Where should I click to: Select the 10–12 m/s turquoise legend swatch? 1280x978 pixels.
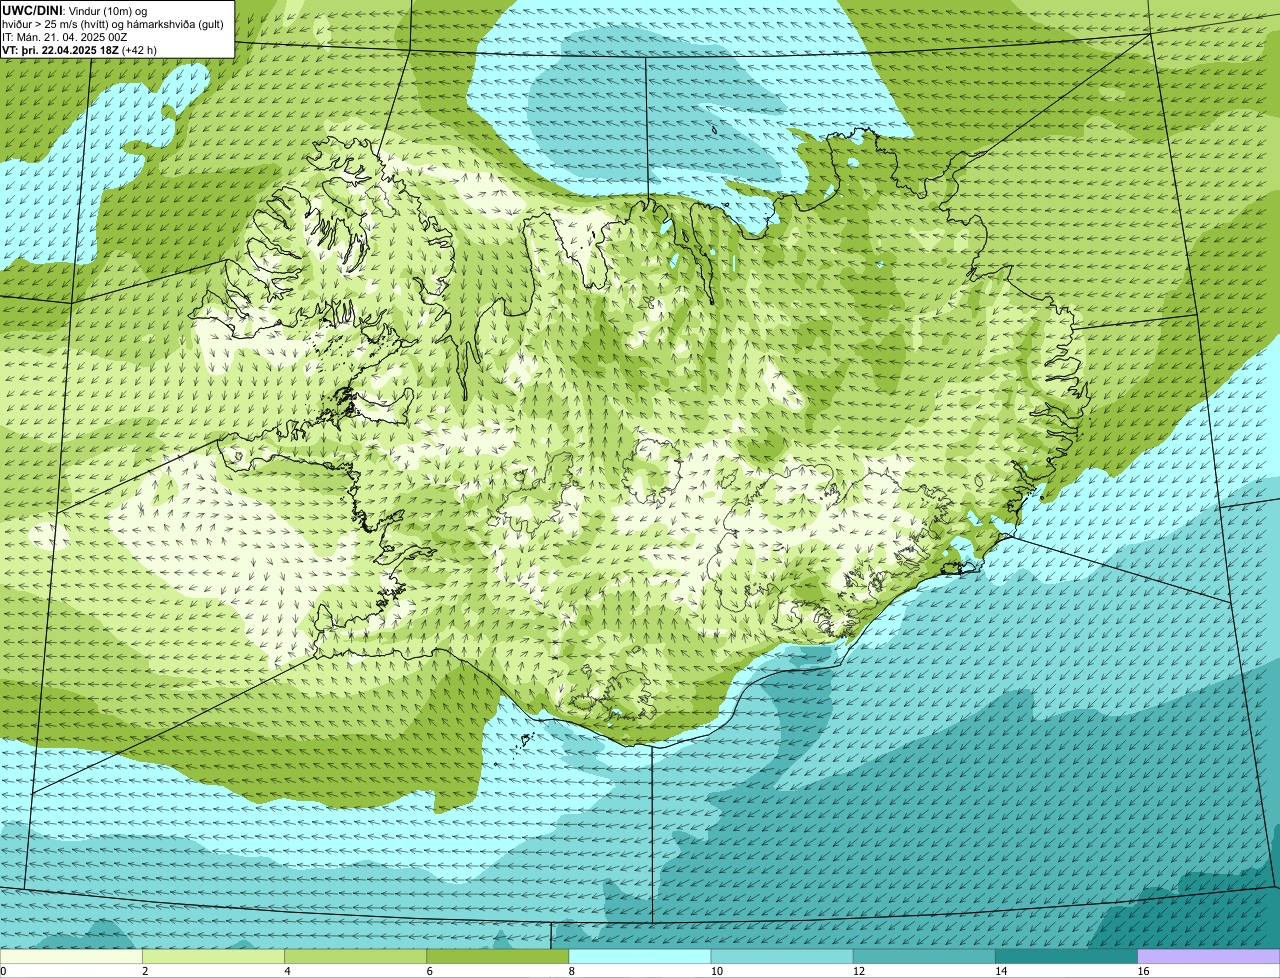point(782,956)
